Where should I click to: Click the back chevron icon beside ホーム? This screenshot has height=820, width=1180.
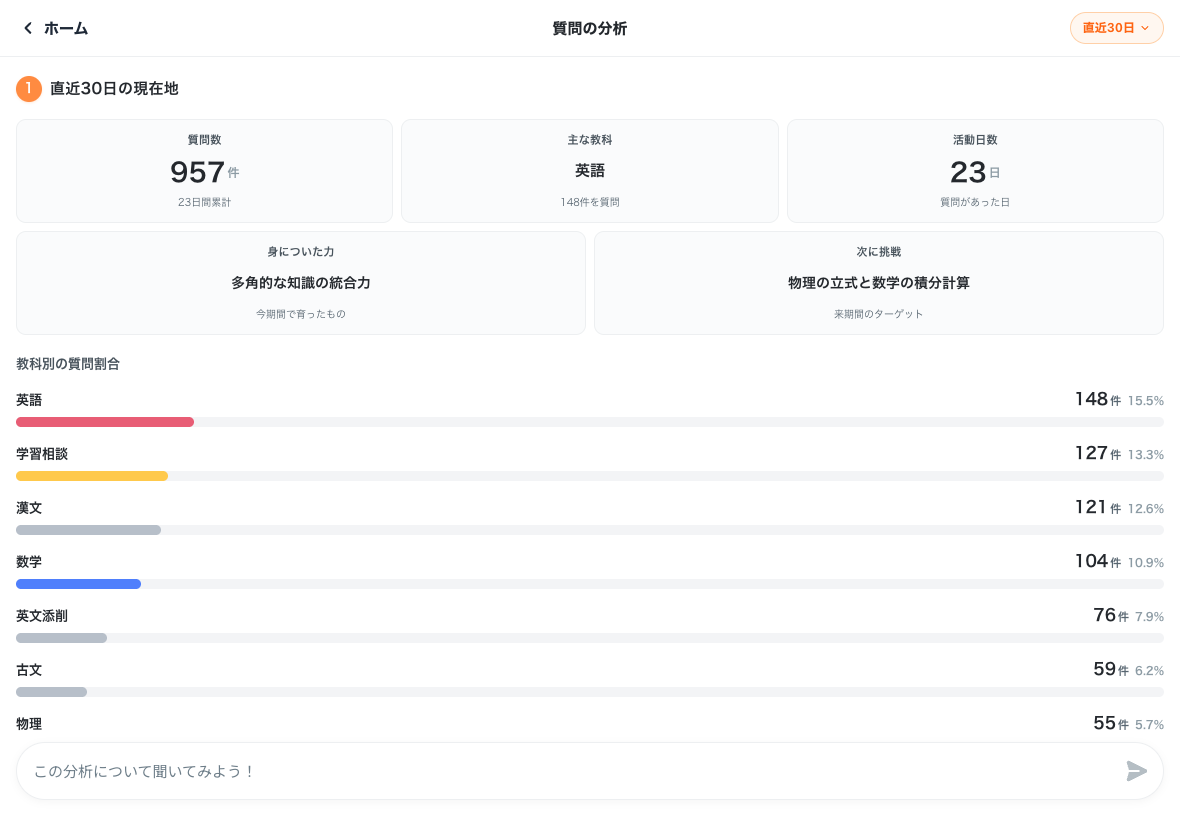coord(28,28)
